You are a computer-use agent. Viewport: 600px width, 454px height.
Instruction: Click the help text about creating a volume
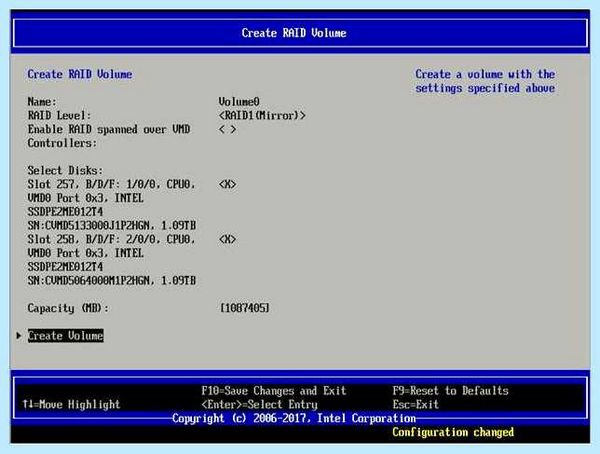(x=485, y=81)
